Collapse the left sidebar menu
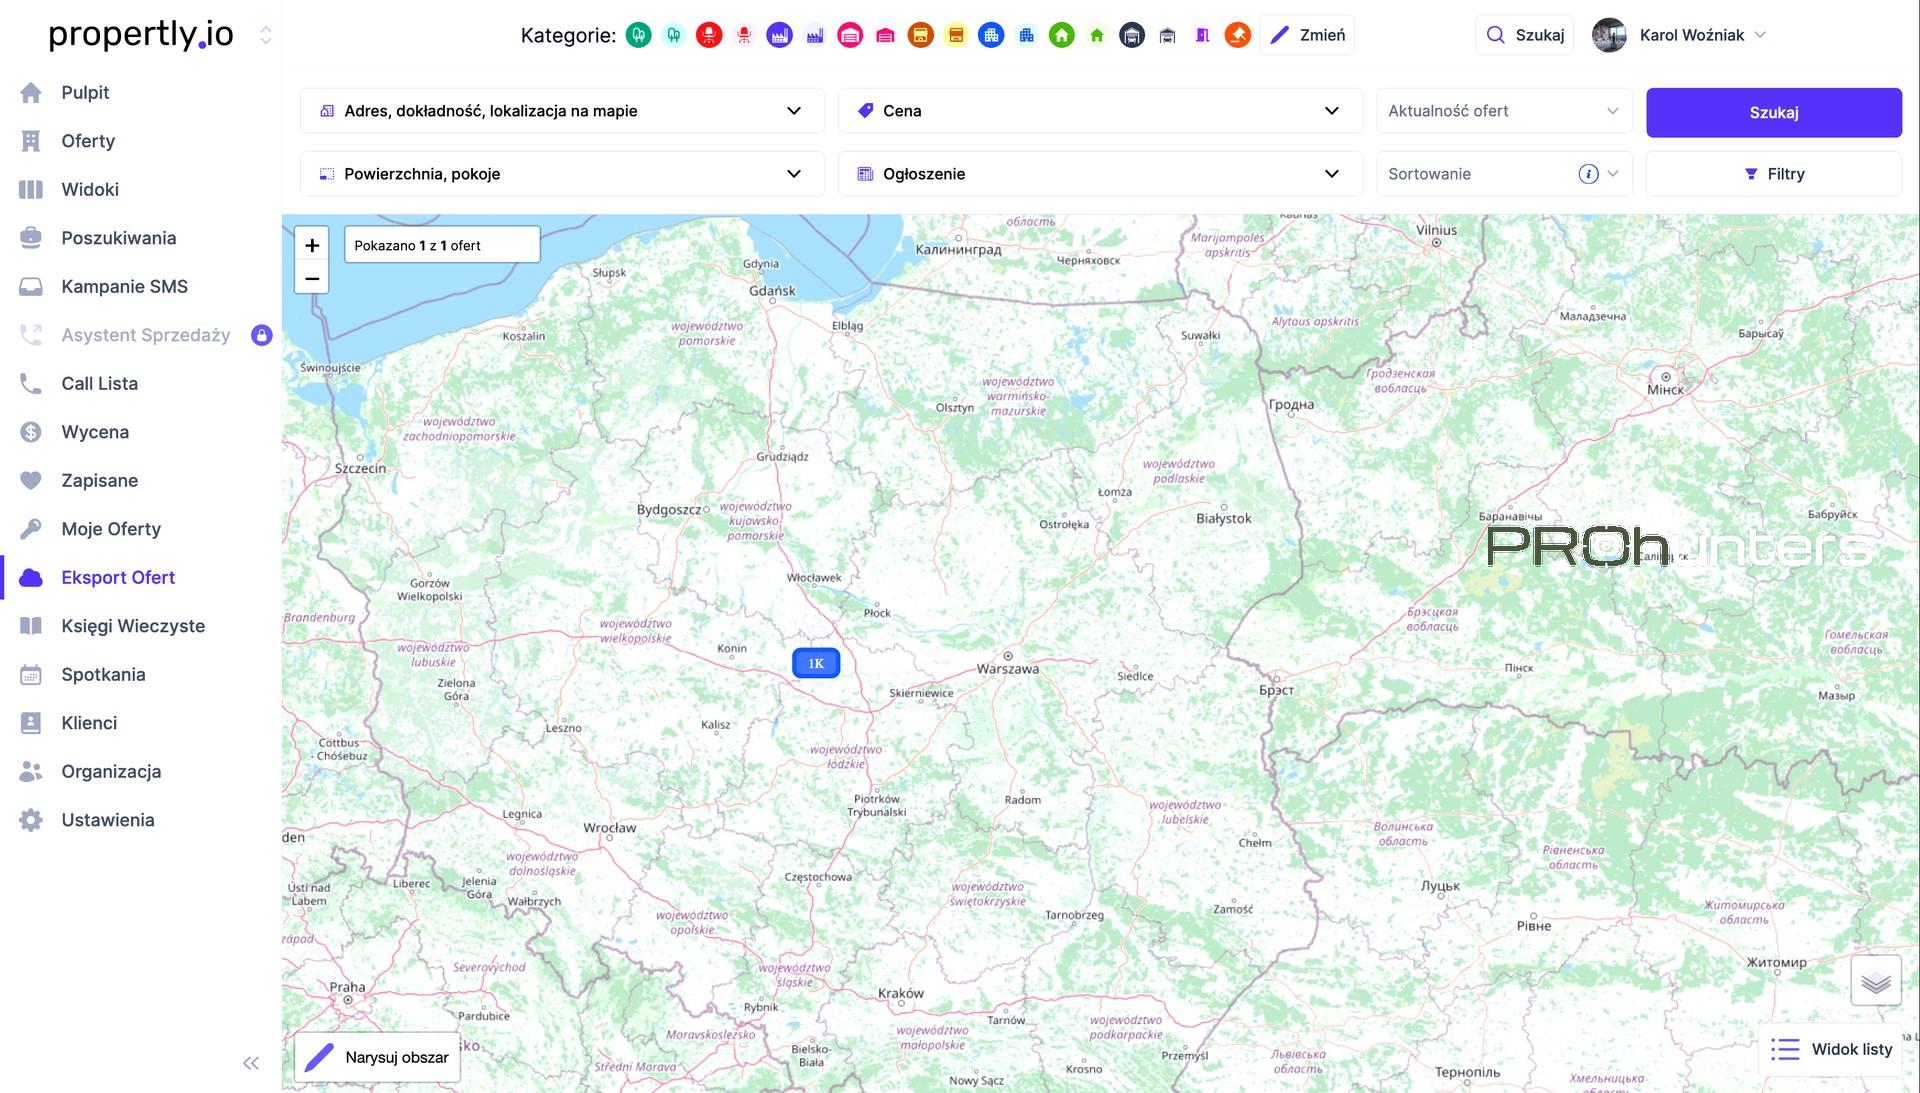Screen dimensions: 1920x1093 point(251,1063)
